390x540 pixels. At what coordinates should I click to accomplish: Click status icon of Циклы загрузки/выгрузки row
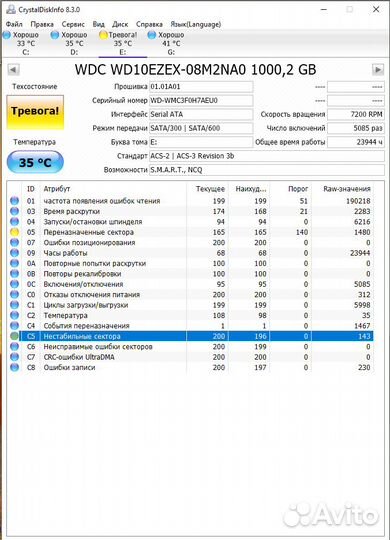click(x=14, y=305)
